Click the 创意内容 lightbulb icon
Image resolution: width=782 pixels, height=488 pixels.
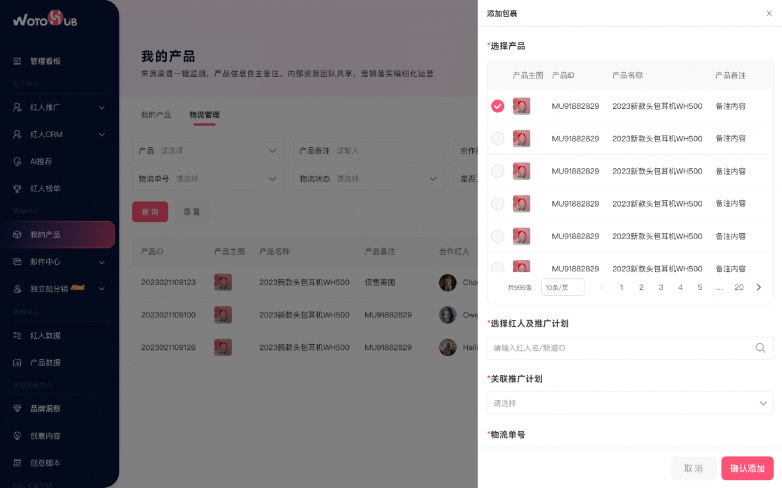point(17,436)
